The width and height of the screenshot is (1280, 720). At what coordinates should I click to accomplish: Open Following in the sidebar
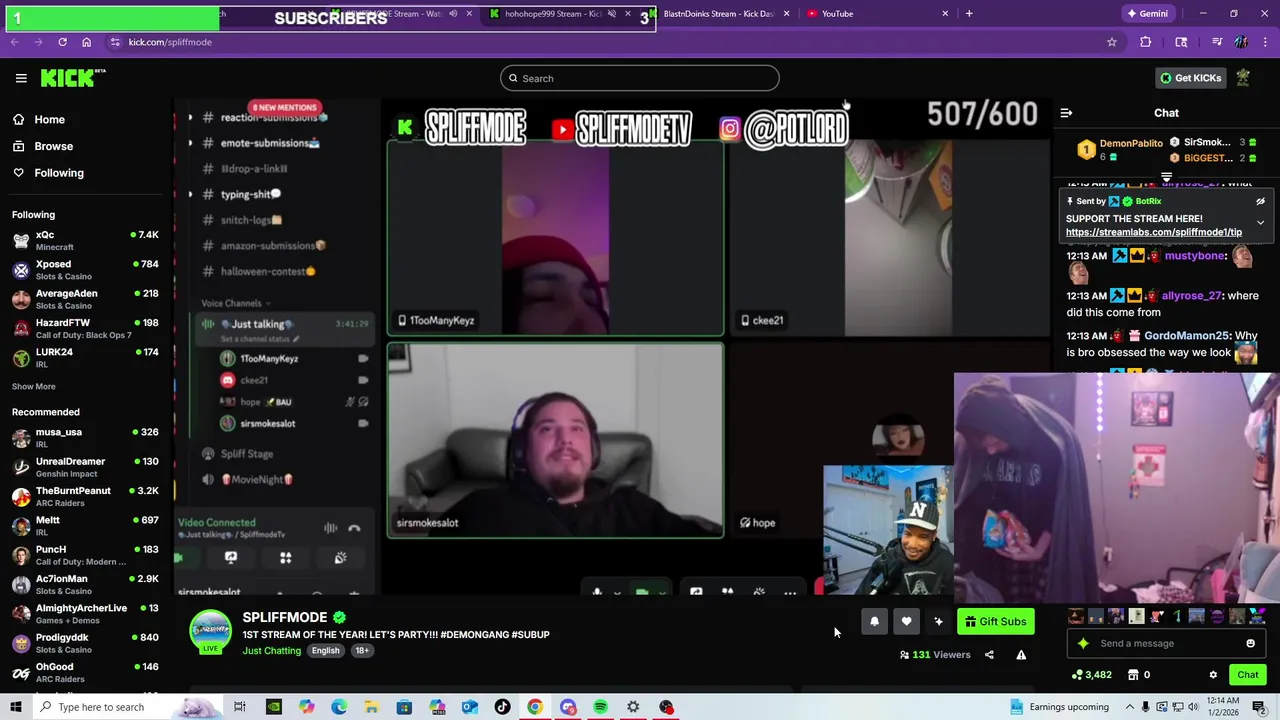[59, 173]
